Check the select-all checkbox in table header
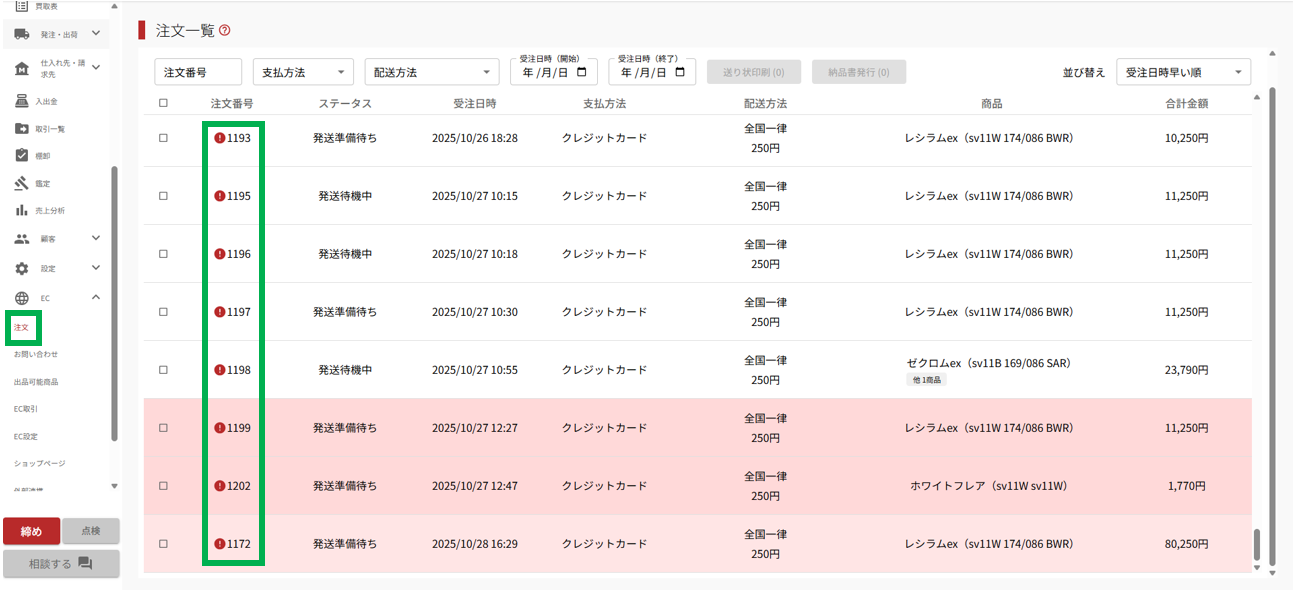The width and height of the screenshot is (1293, 590). tap(163, 103)
